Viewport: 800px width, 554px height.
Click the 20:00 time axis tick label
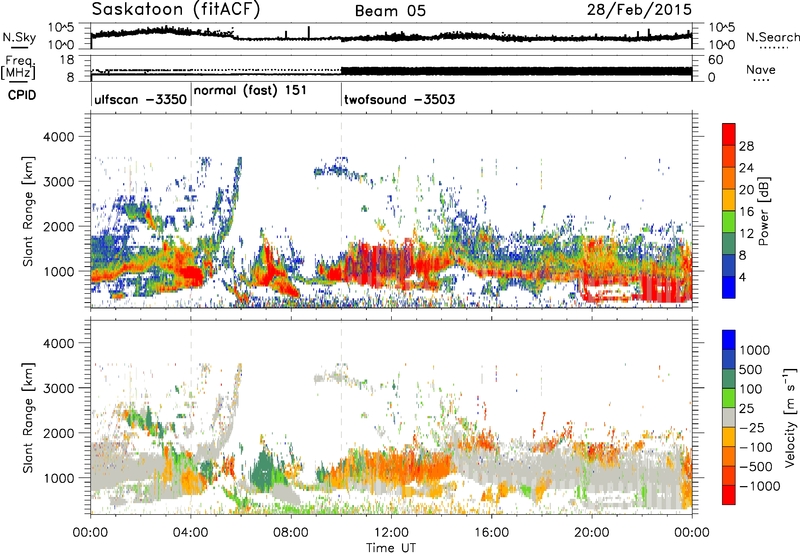tap(591, 533)
